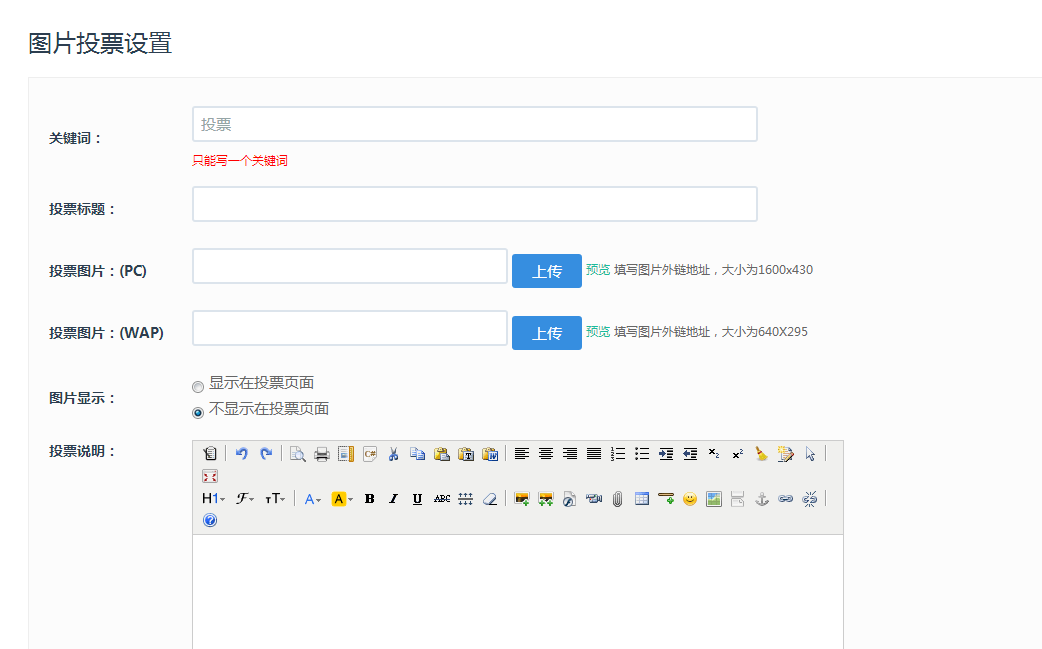The height and width of the screenshot is (649, 1042).
Task: Apply strikethrough (ABC icon)
Action: point(442,499)
